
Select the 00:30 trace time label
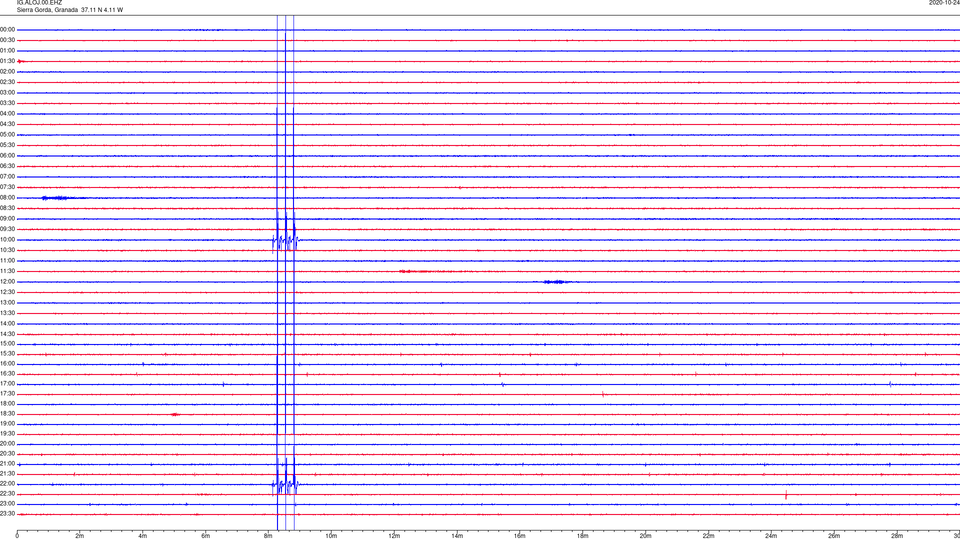(8, 40)
